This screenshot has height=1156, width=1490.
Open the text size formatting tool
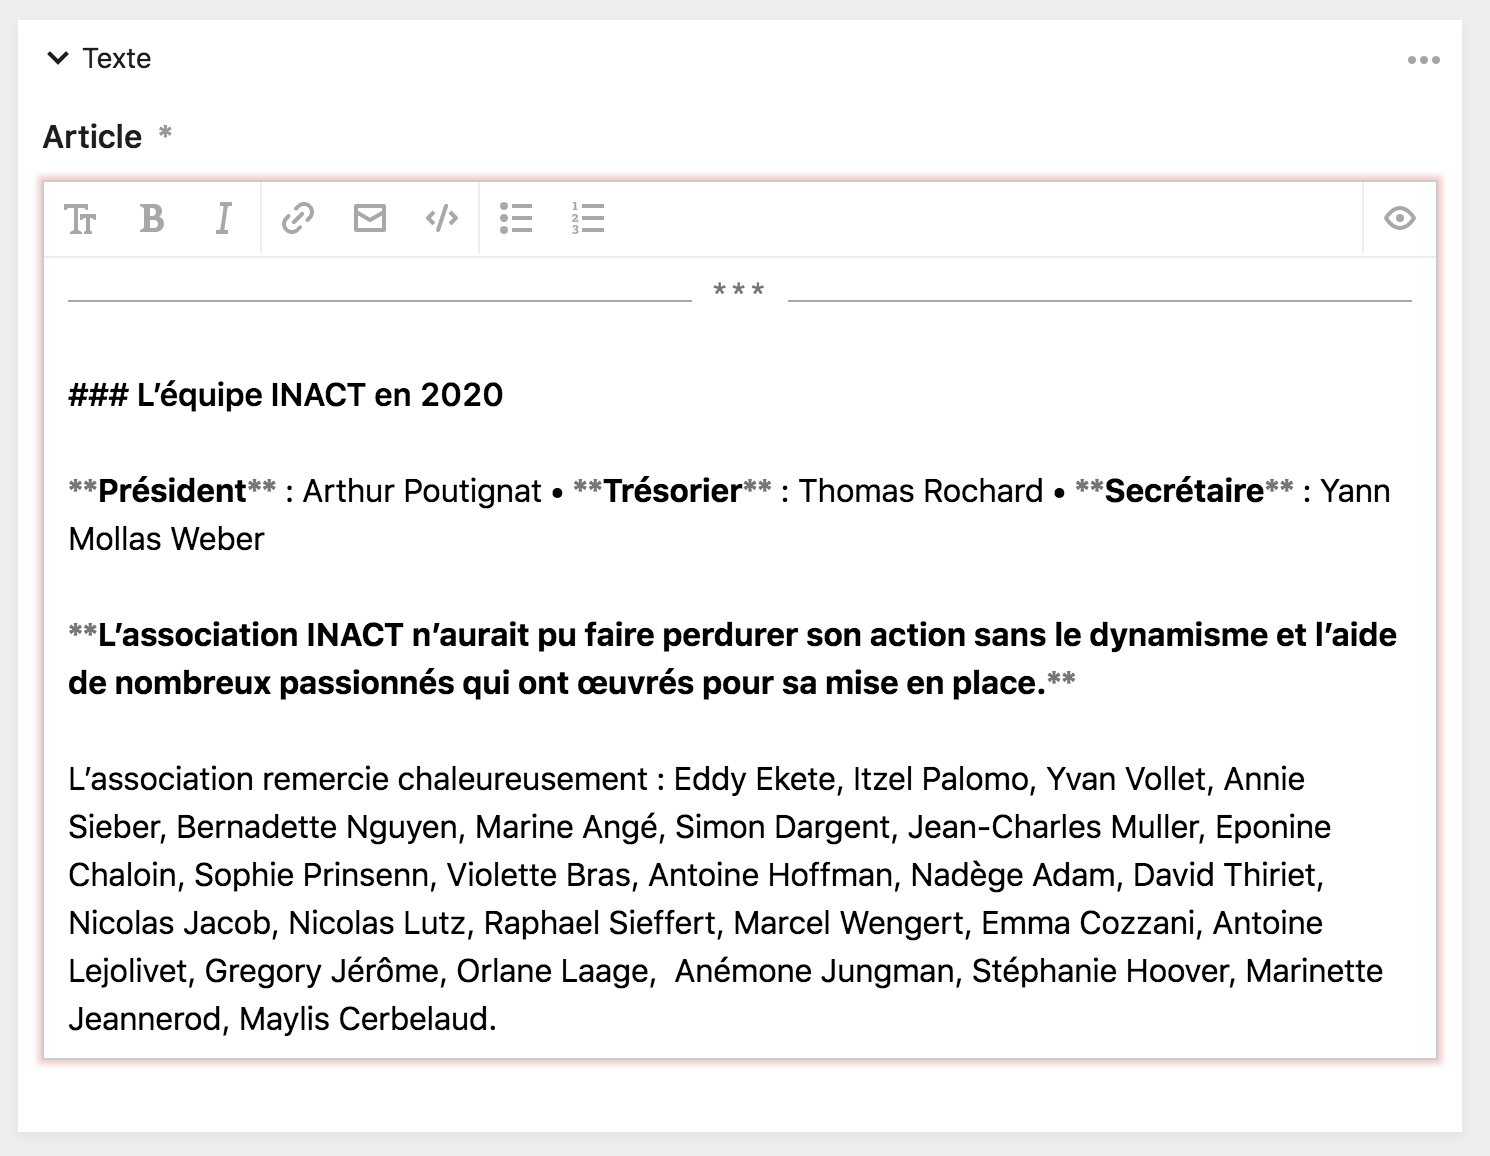pyautogui.click(x=82, y=218)
